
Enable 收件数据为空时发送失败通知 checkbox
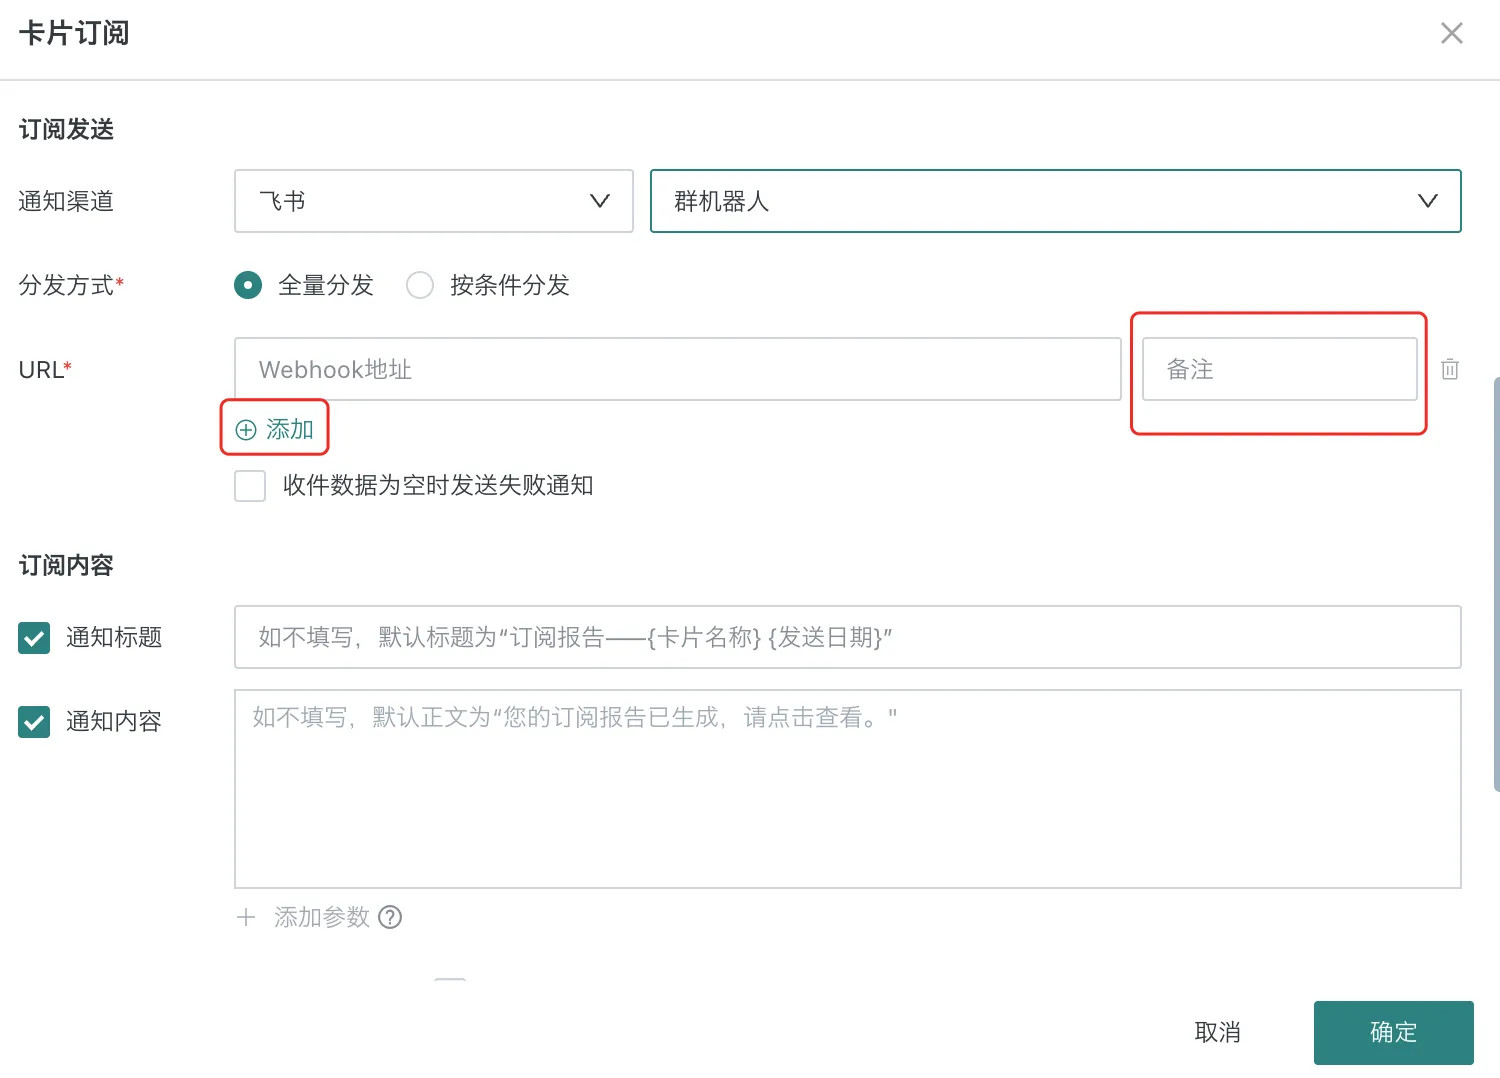[250, 486]
